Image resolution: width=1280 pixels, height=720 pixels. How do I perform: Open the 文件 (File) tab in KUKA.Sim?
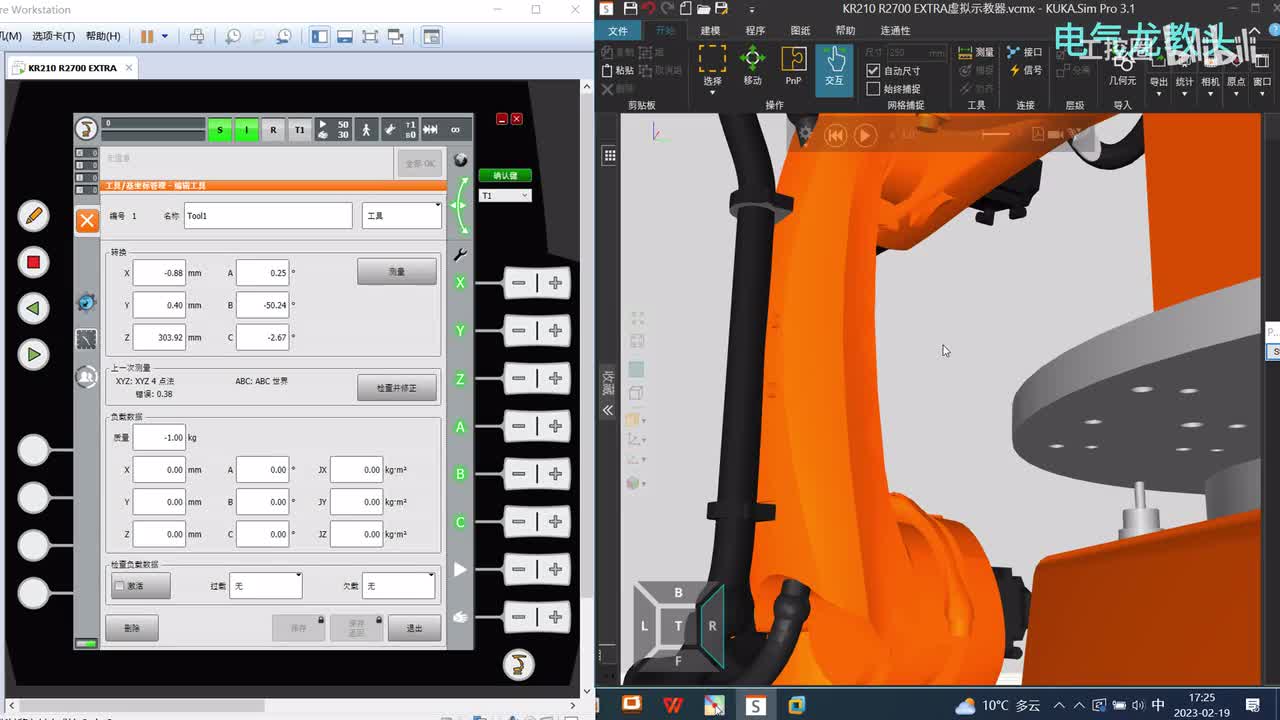[x=618, y=30]
